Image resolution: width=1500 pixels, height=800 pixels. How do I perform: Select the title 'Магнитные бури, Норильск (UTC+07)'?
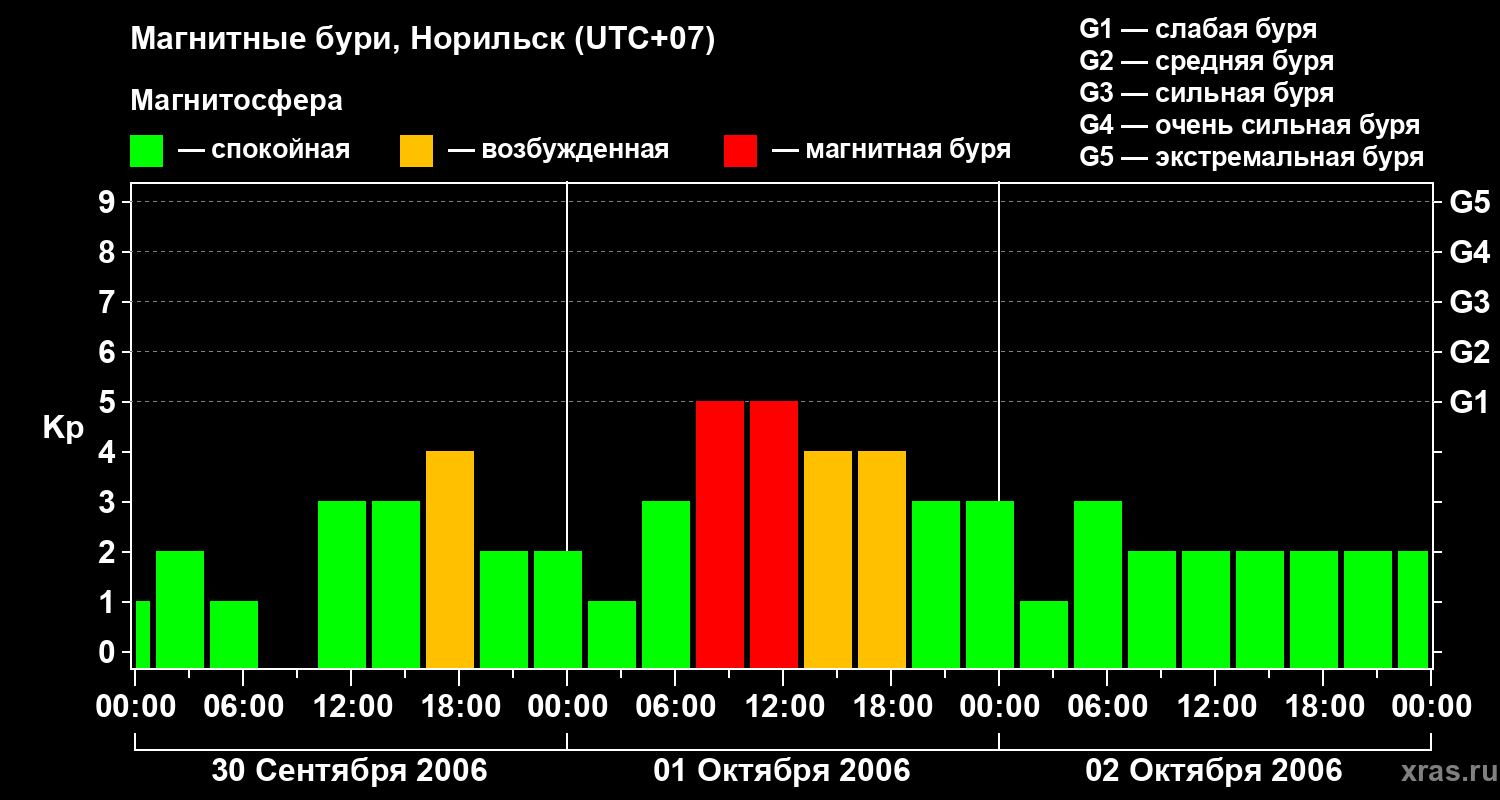coord(423,40)
